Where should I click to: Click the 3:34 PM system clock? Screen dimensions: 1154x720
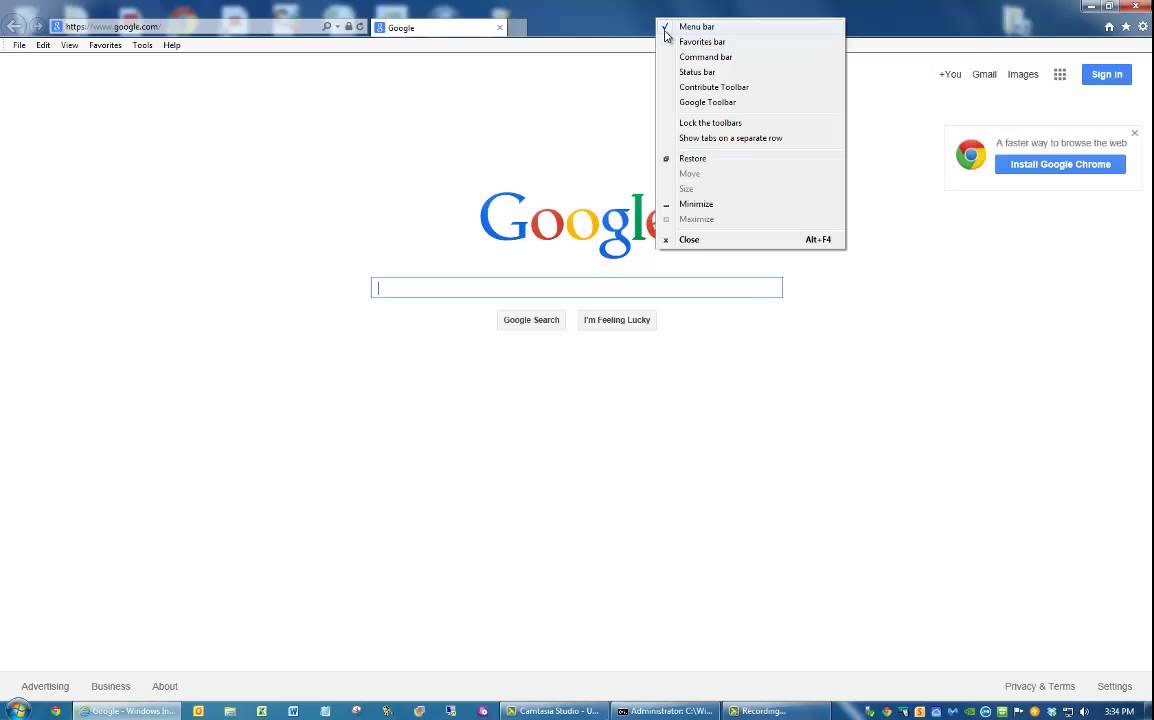1119,712
